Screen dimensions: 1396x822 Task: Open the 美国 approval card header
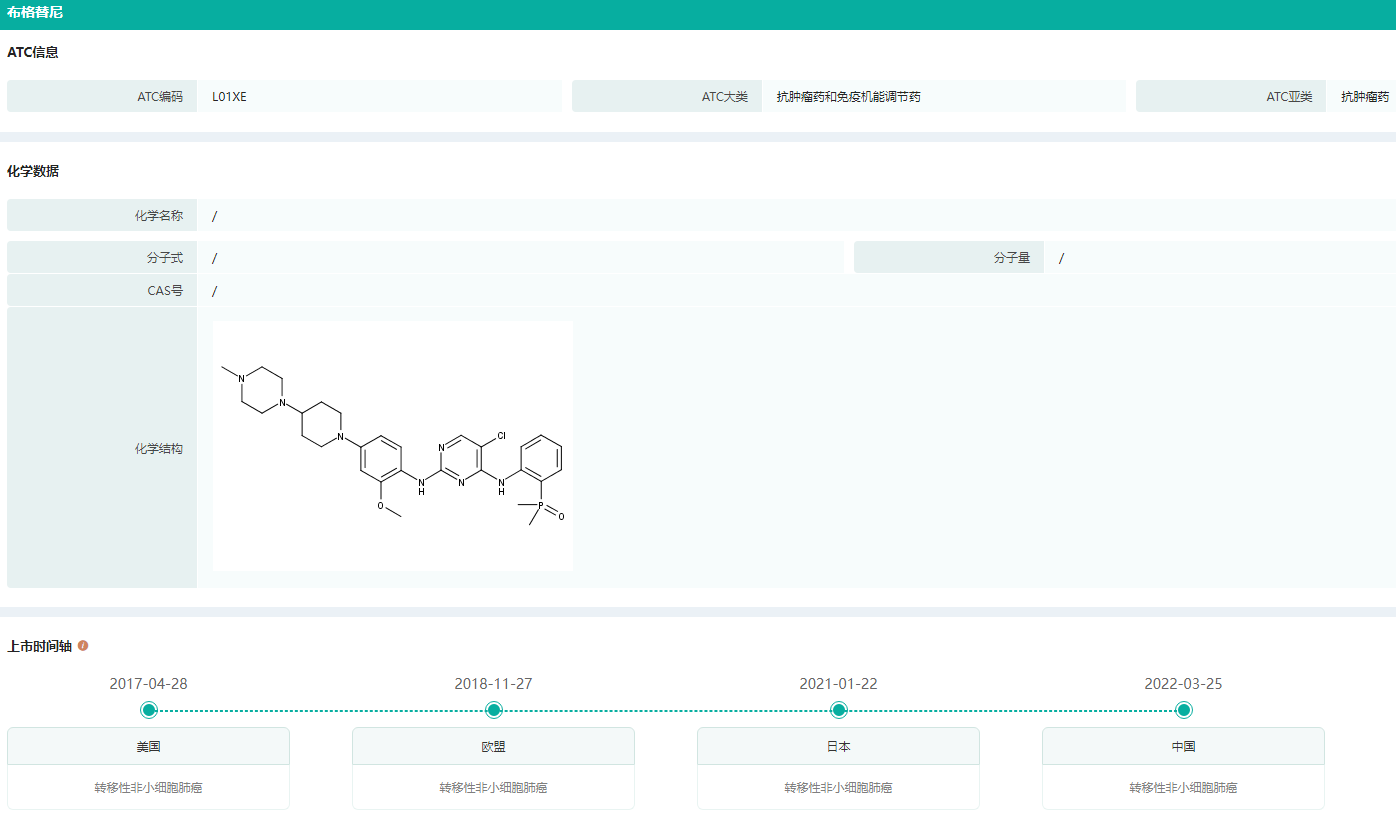pyautogui.click(x=148, y=746)
